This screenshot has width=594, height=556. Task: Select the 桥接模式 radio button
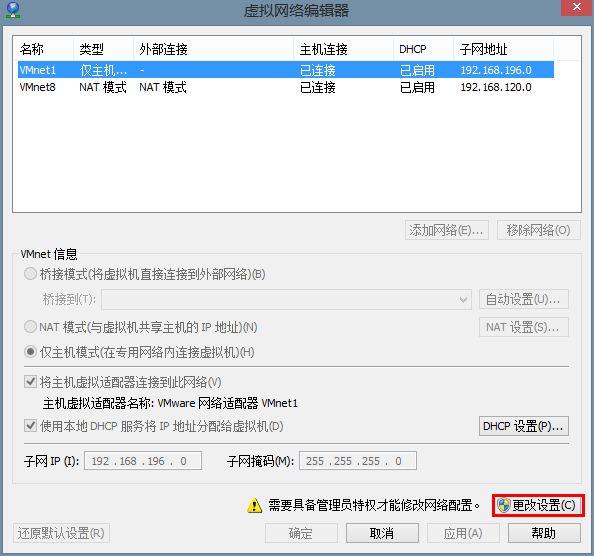click(30, 274)
